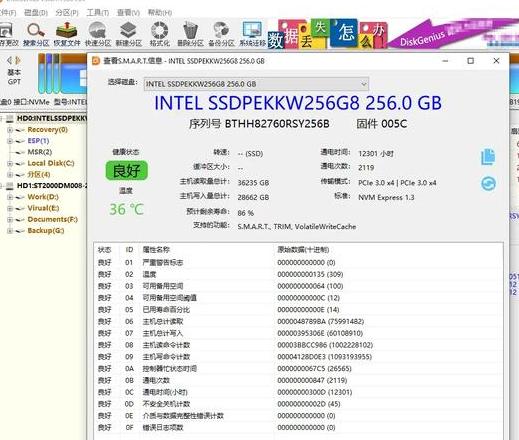Screen dimensions: 519x440
Task: Open the 工具(T) menu
Action: pyautogui.click(x=98, y=13)
